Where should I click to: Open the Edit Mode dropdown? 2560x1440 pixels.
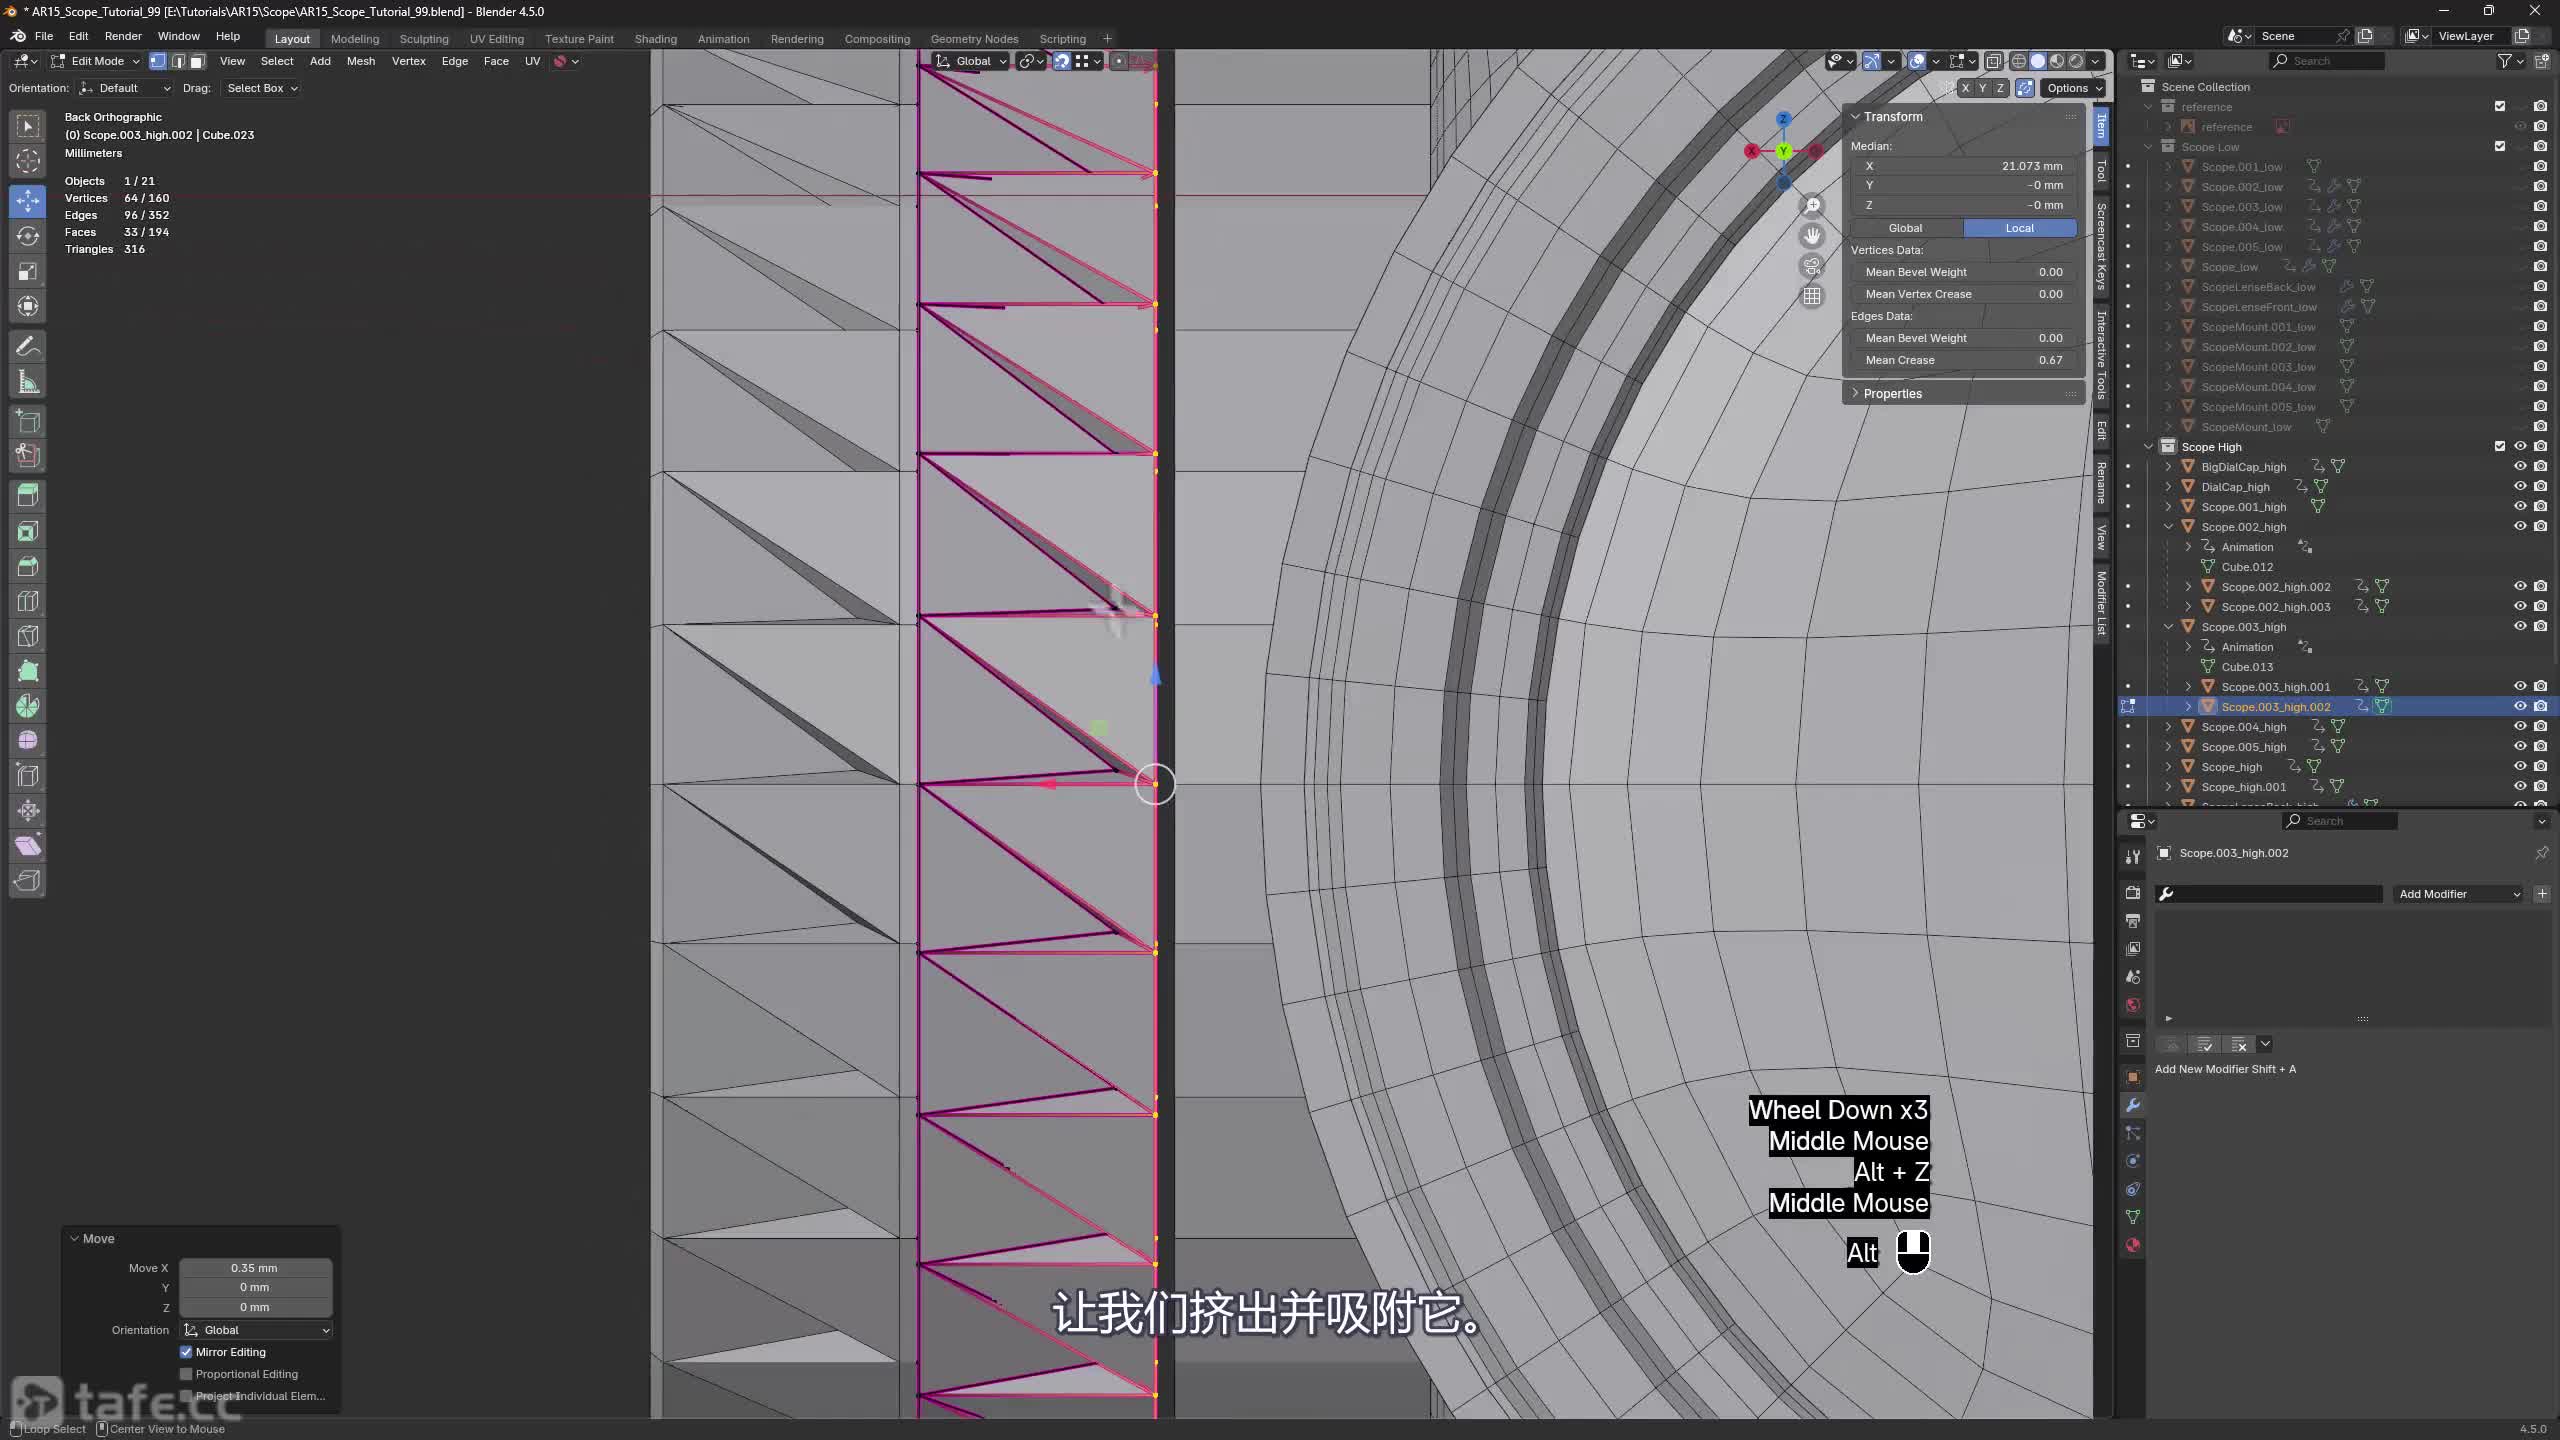(96, 61)
